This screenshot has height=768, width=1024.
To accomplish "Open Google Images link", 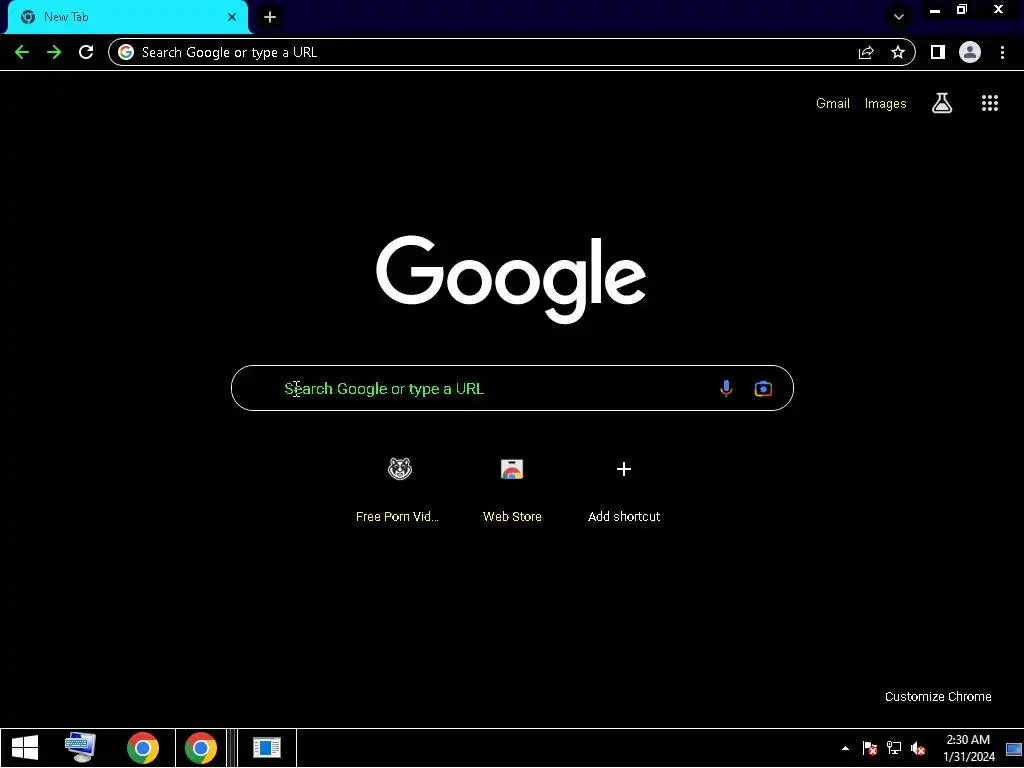I will [886, 103].
